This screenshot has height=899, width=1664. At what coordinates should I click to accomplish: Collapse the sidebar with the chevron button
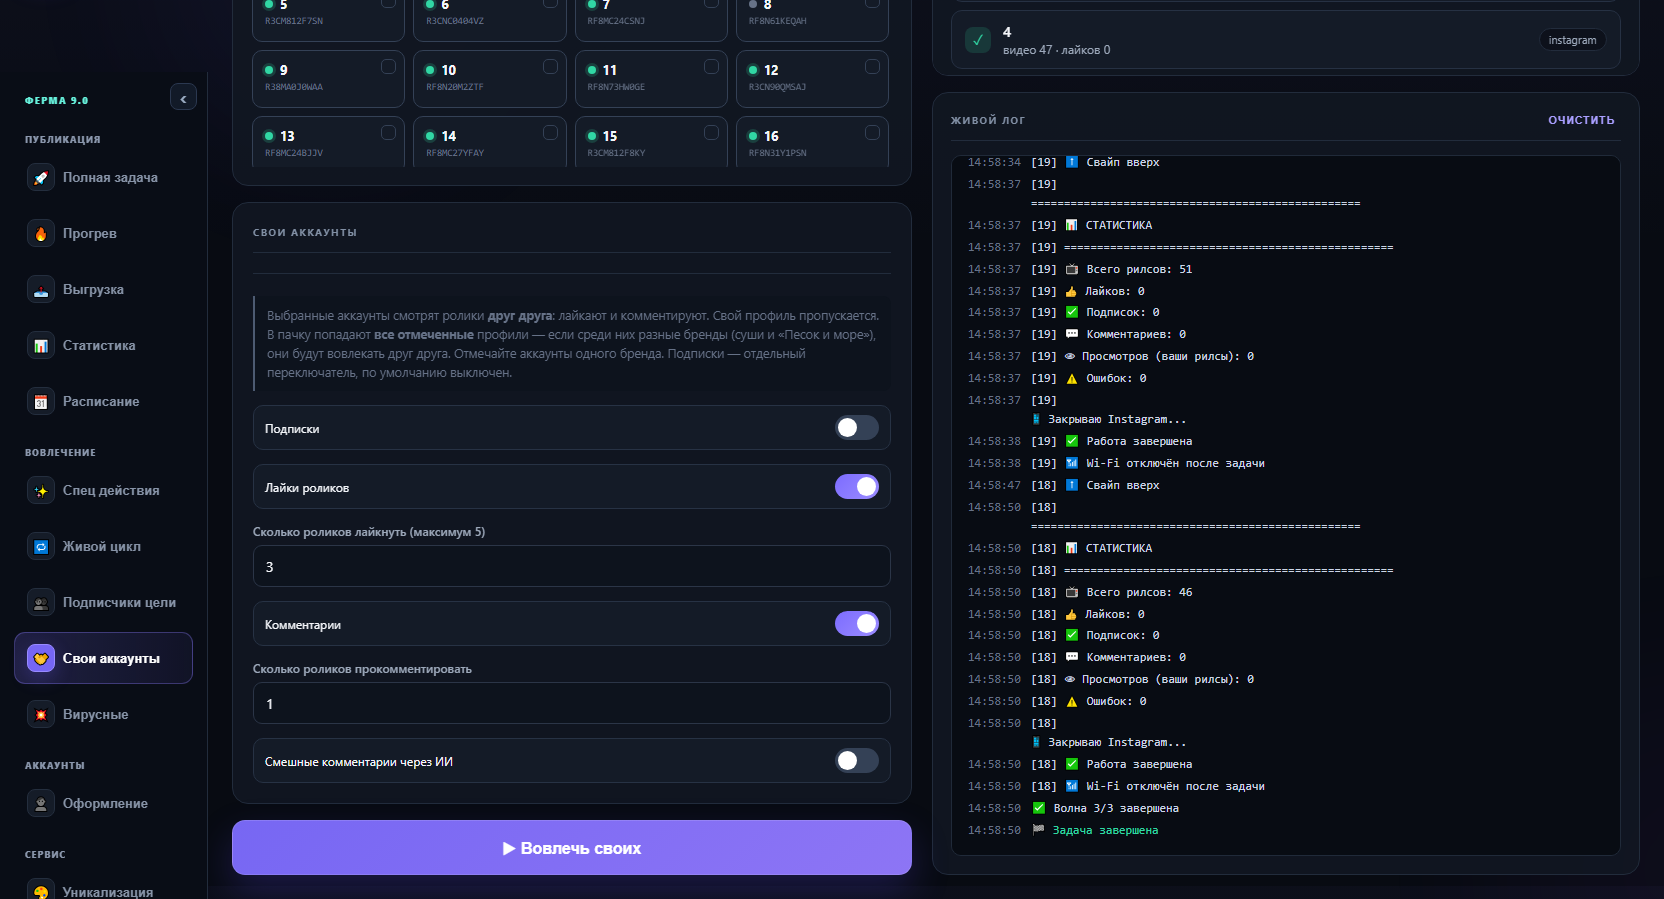point(183,98)
